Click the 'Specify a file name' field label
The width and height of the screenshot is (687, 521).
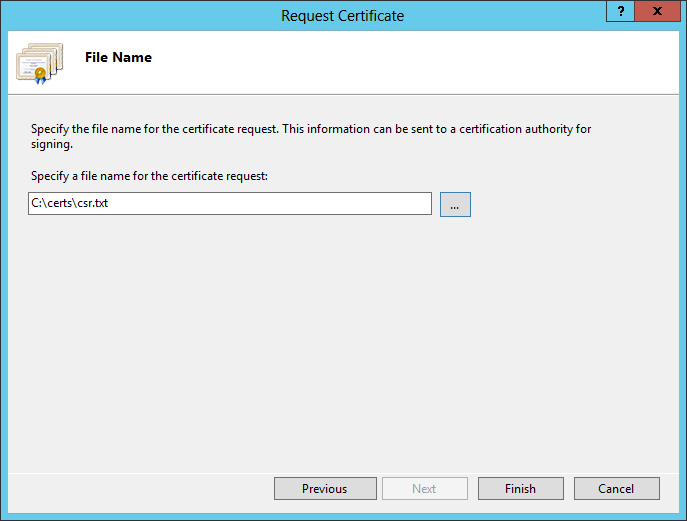149,176
